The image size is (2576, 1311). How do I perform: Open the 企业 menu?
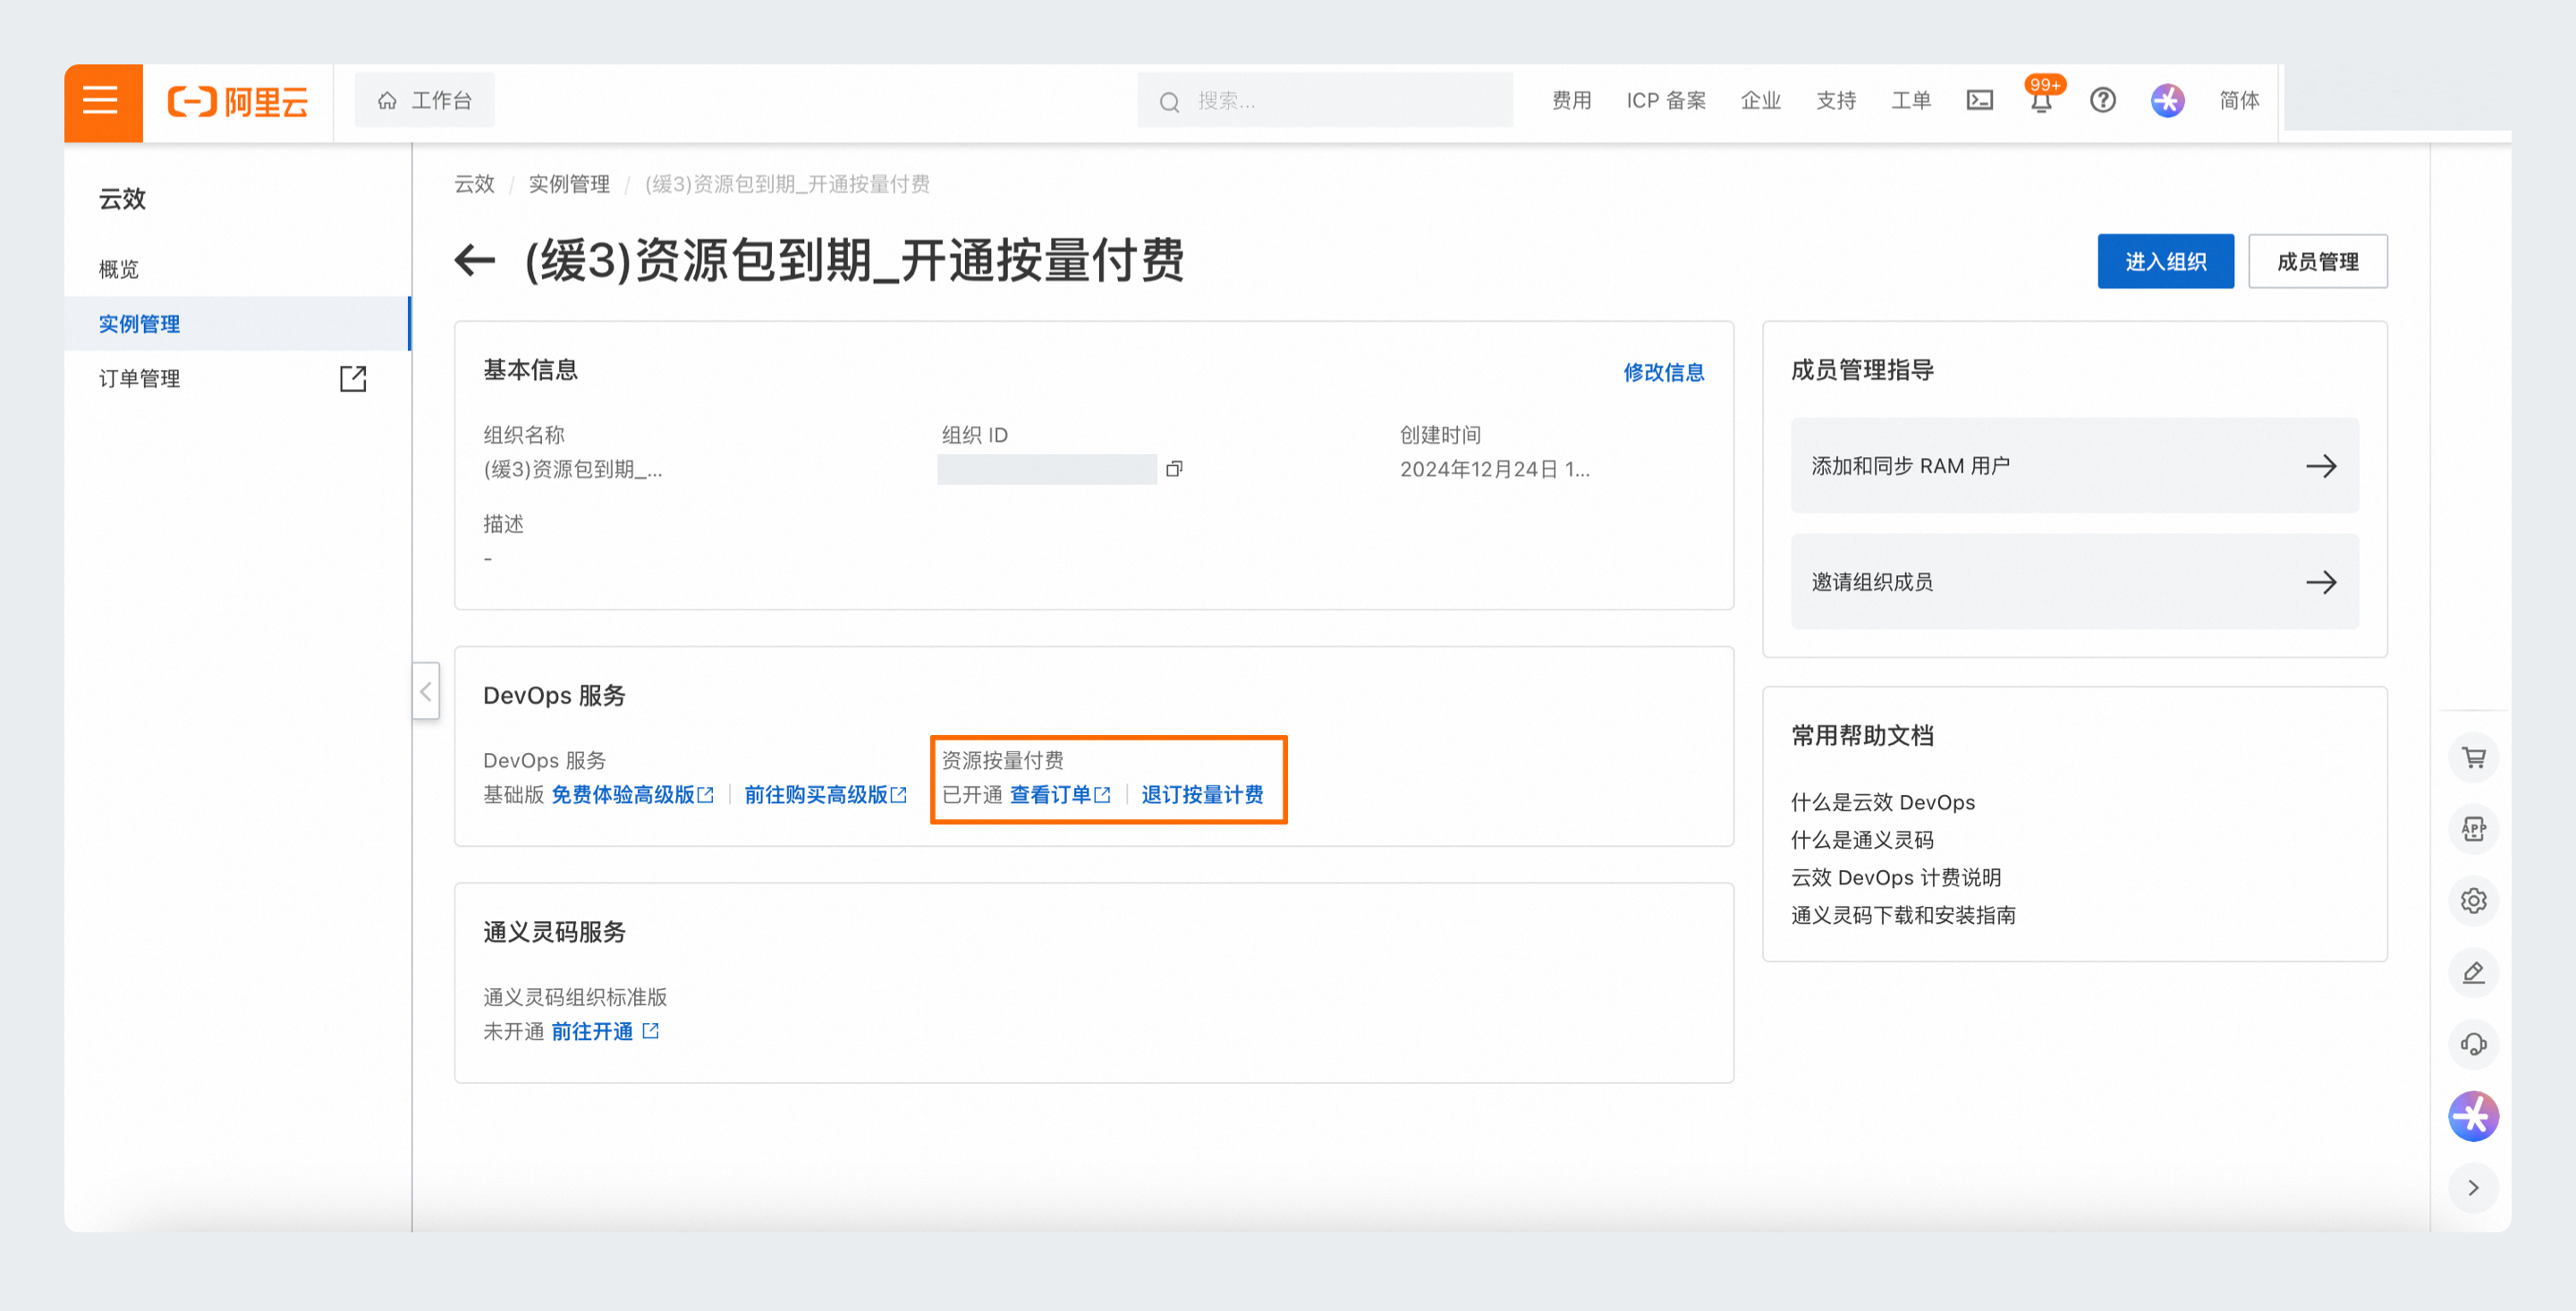[1760, 100]
